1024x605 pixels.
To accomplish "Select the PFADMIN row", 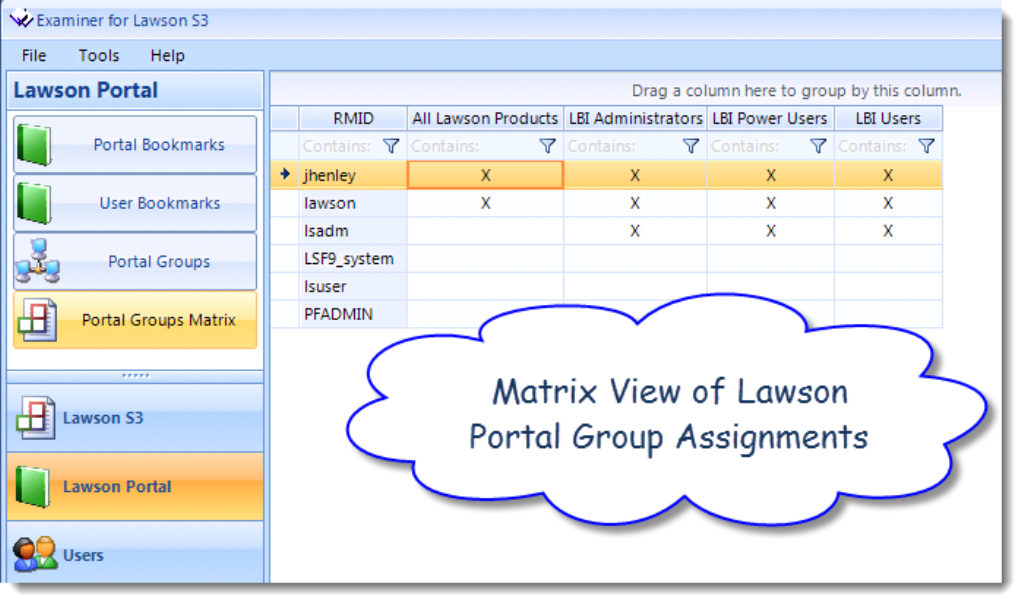I will click(607, 314).
